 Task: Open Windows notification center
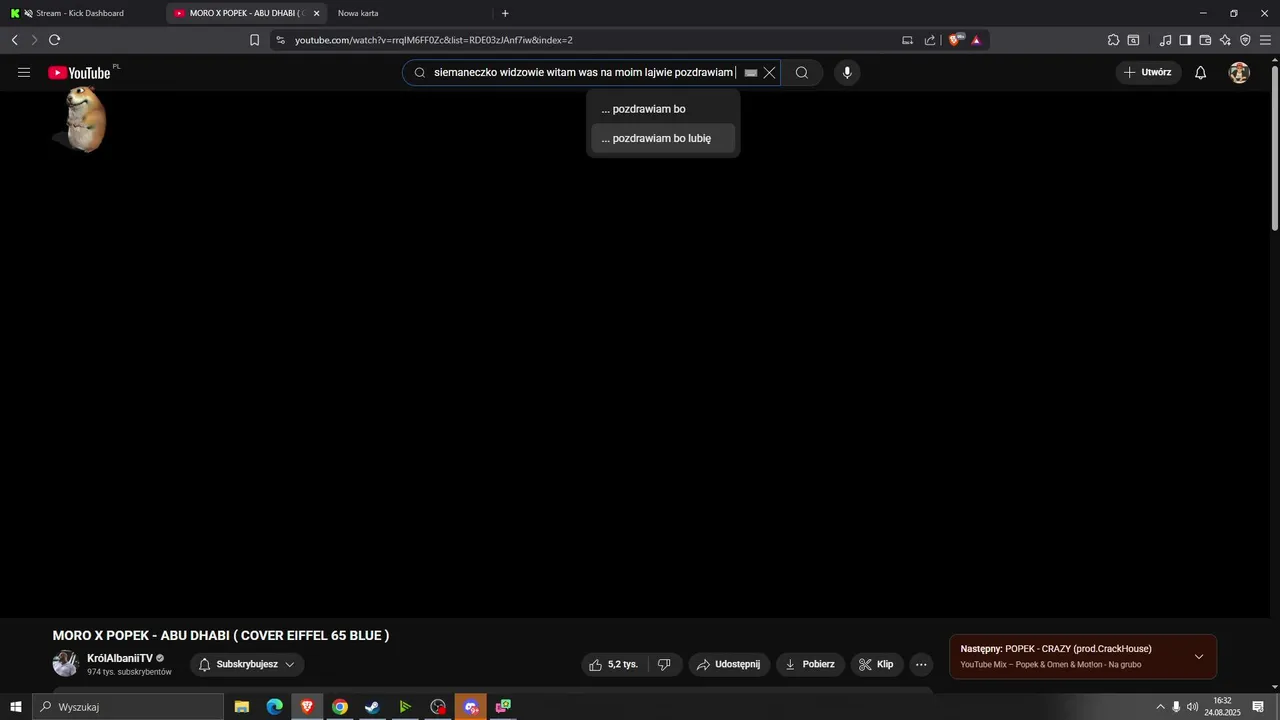pyautogui.click(x=1258, y=707)
